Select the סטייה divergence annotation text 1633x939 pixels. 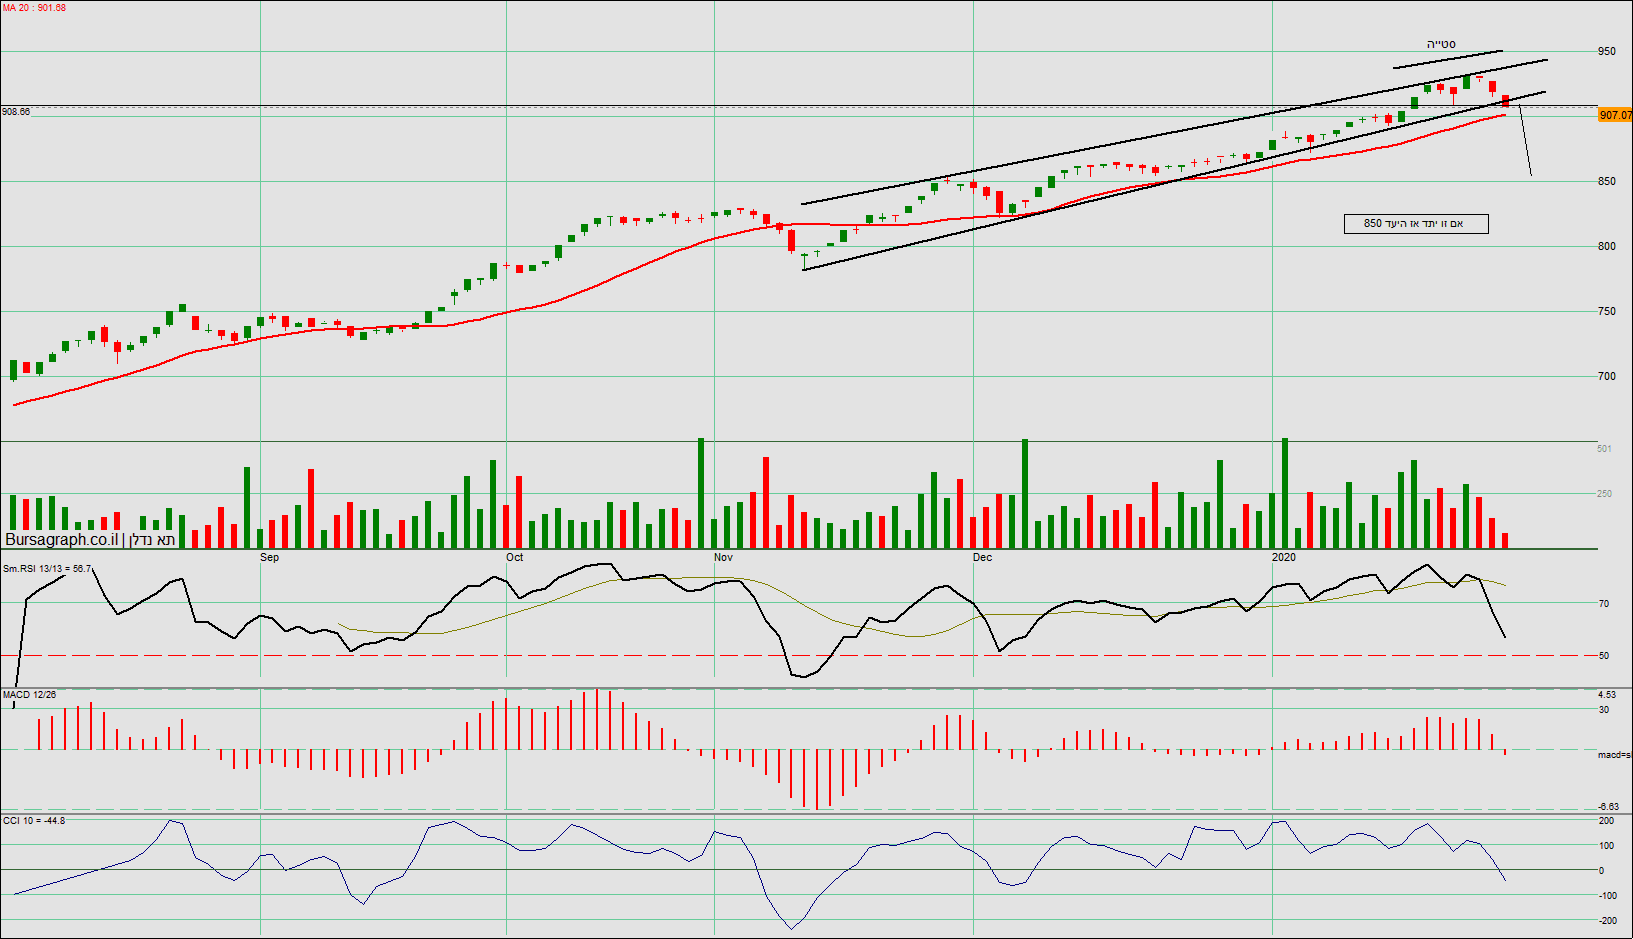[x=1441, y=44]
